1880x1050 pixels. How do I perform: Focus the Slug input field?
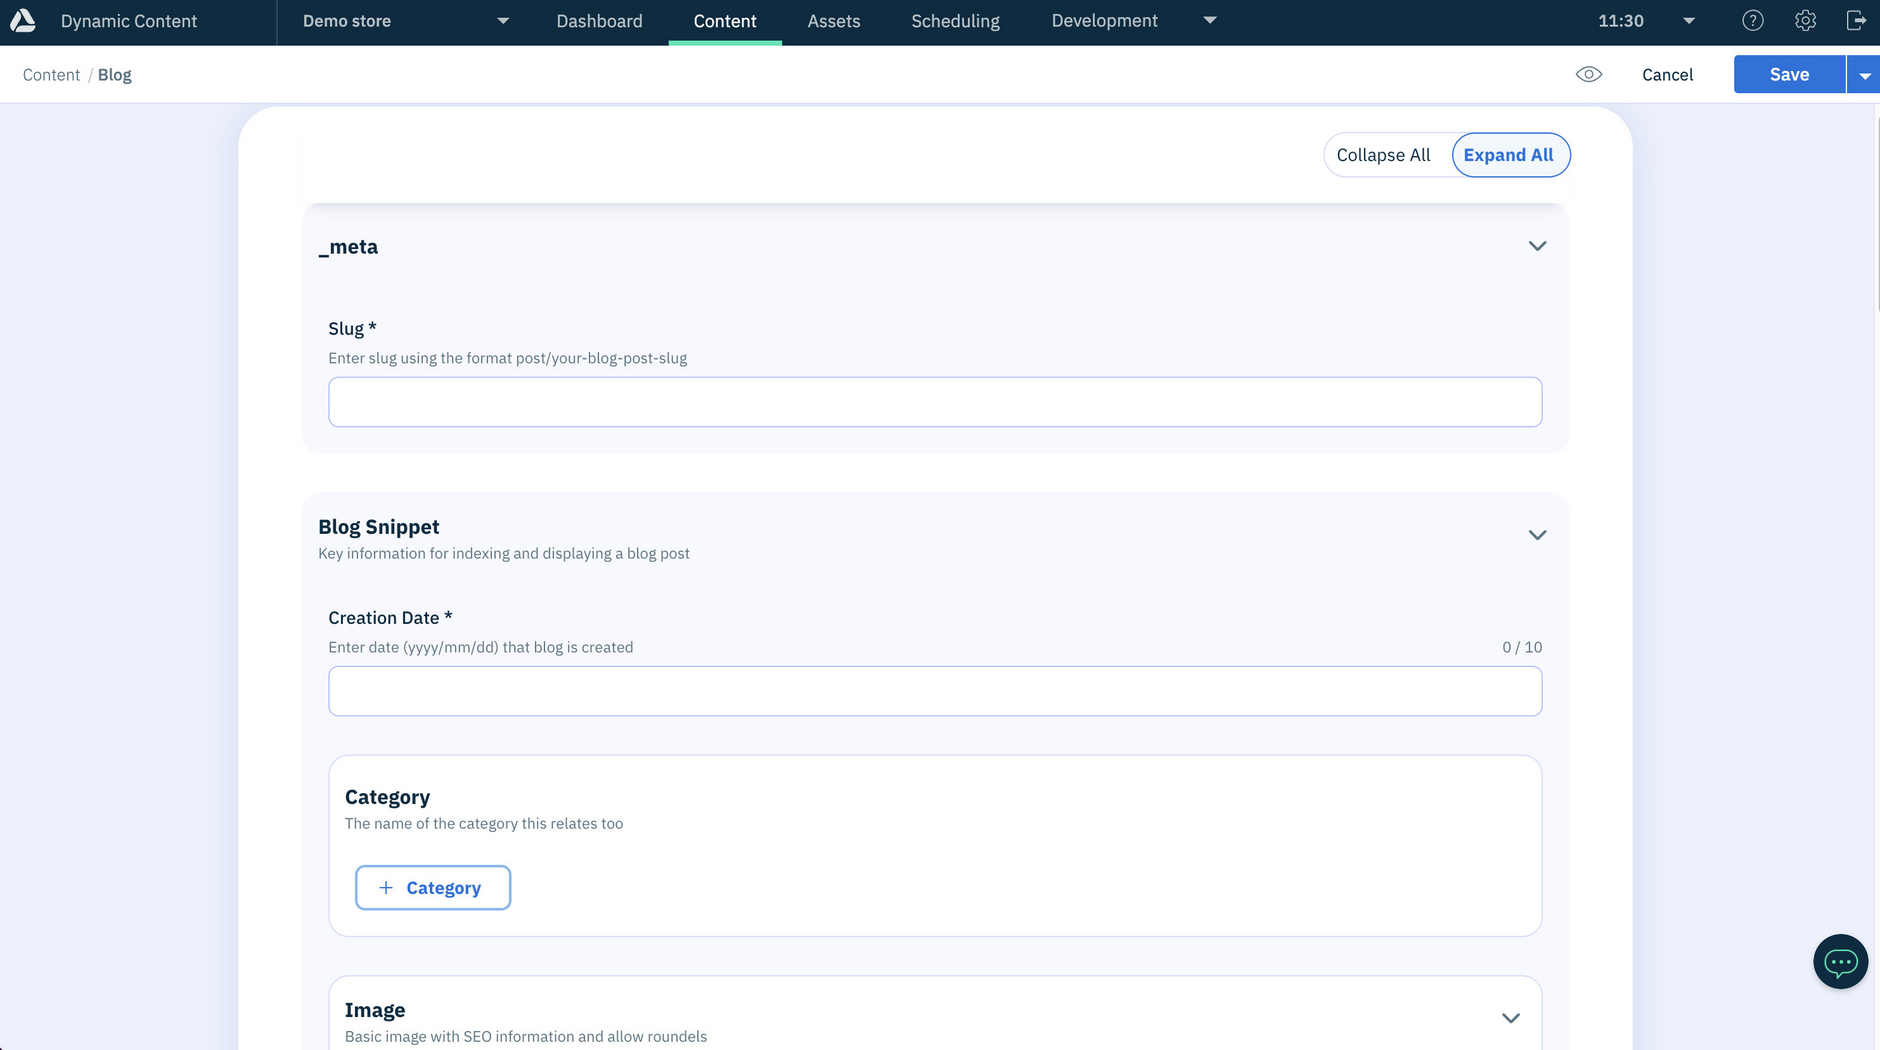pyautogui.click(x=935, y=402)
